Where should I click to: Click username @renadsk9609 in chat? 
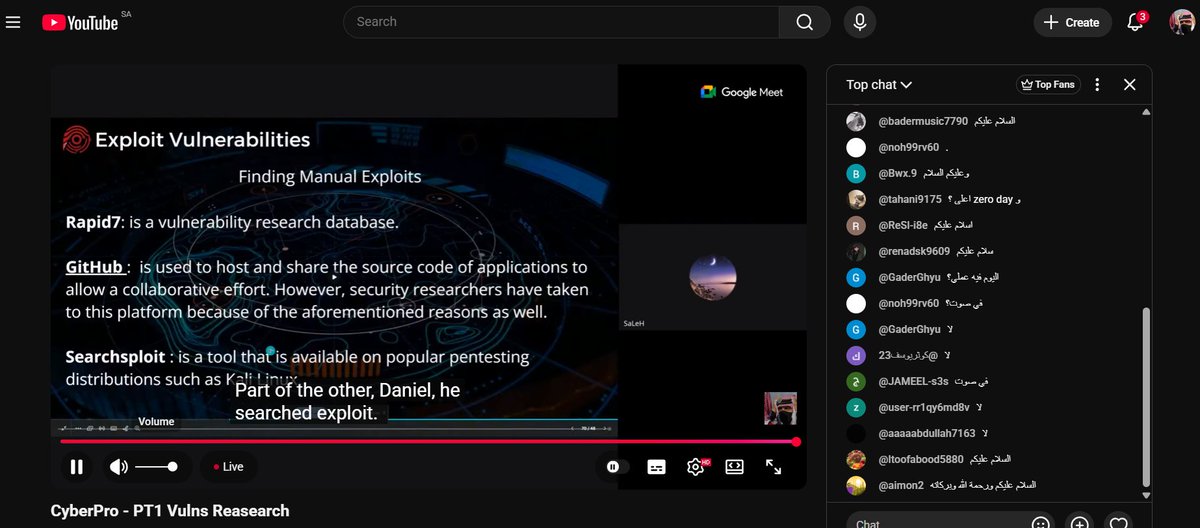coord(914,251)
